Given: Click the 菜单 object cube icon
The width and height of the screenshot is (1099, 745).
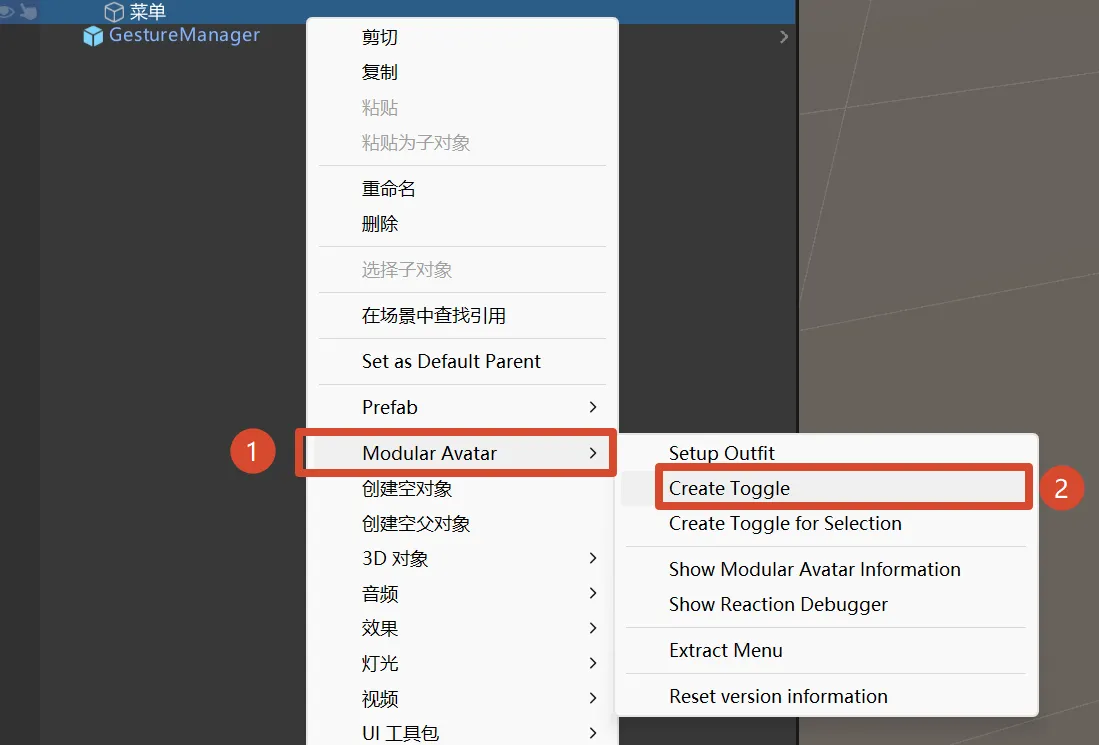Looking at the screenshot, I should (114, 12).
